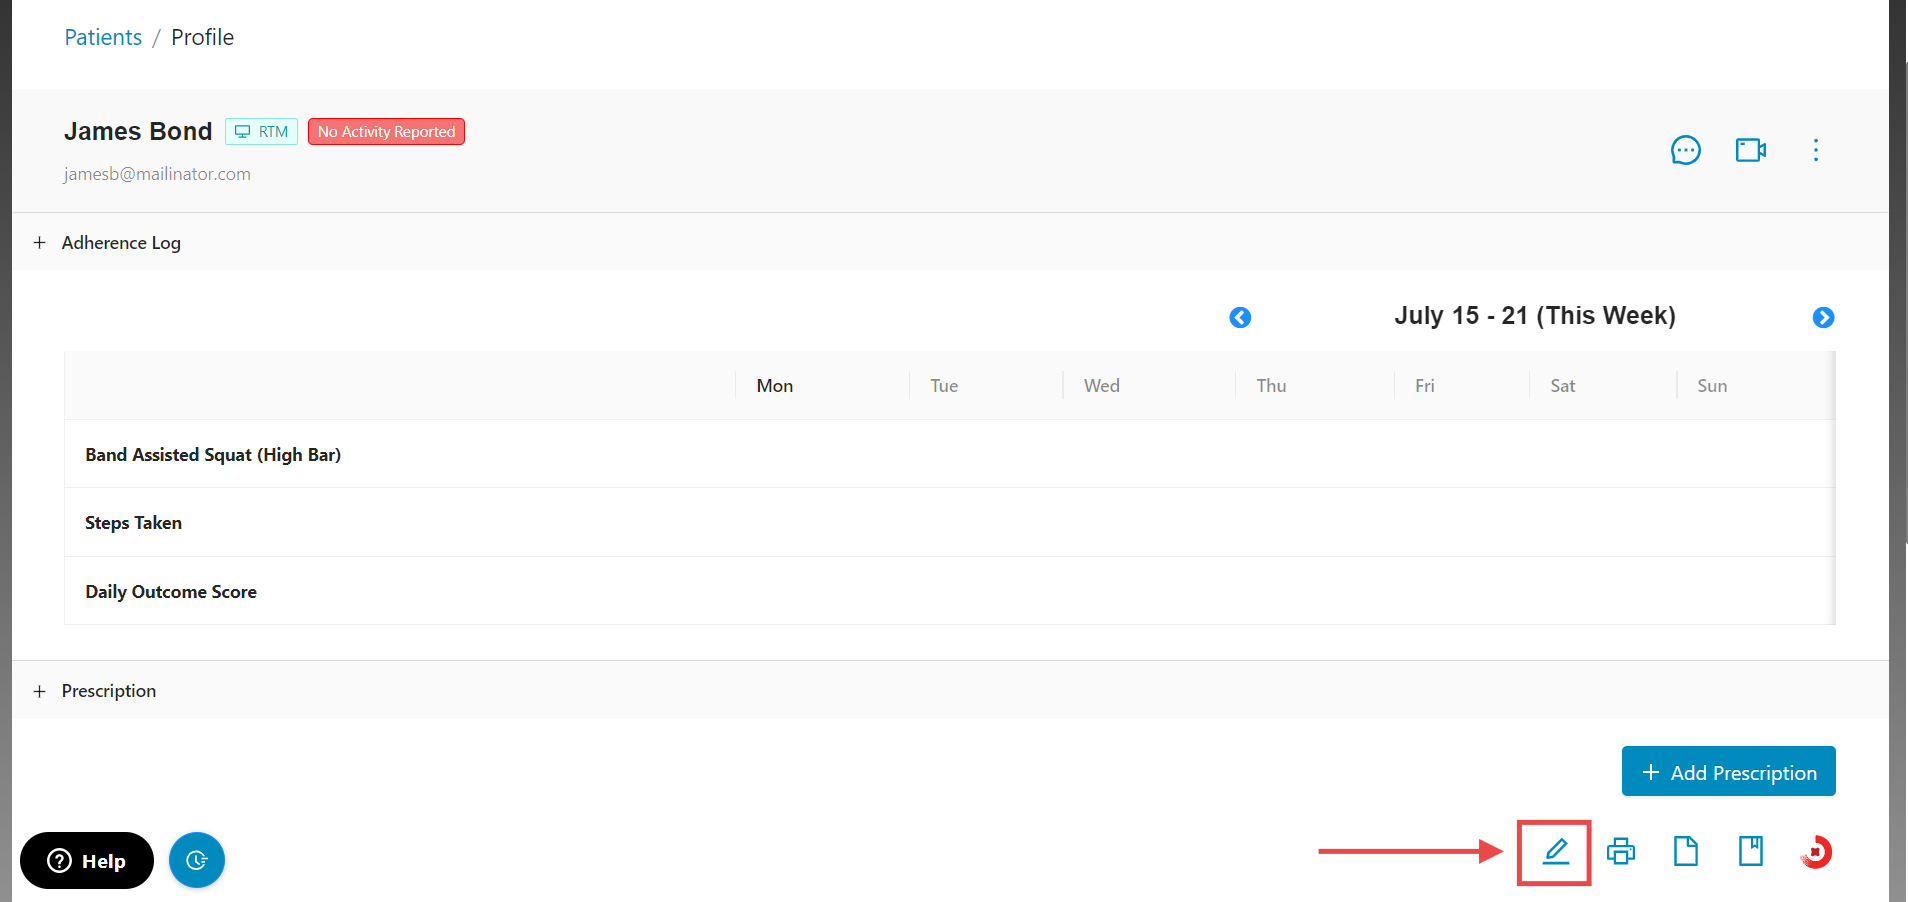Click the No Activity Reported status tag
Image resolution: width=1908 pixels, height=902 pixels.
coord(386,132)
